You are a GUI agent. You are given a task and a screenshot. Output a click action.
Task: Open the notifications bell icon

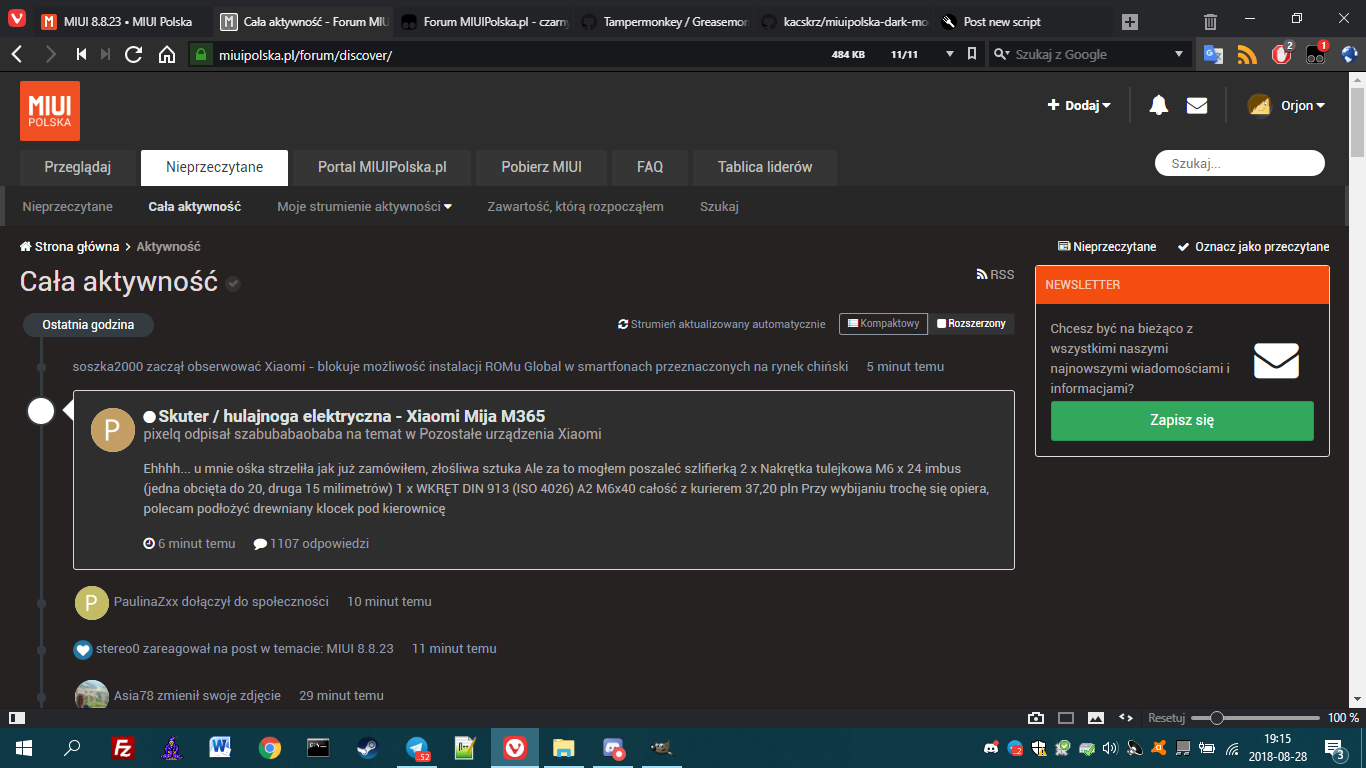[x=1158, y=105]
